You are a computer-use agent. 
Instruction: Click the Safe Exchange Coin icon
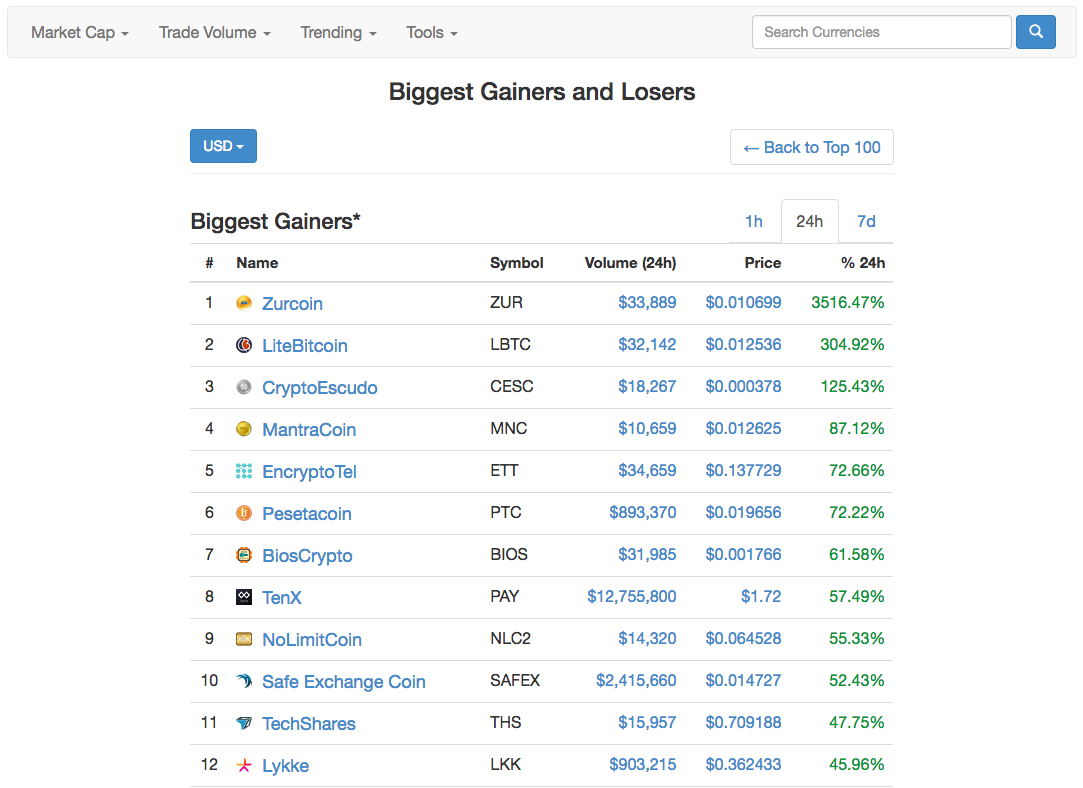click(x=244, y=681)
